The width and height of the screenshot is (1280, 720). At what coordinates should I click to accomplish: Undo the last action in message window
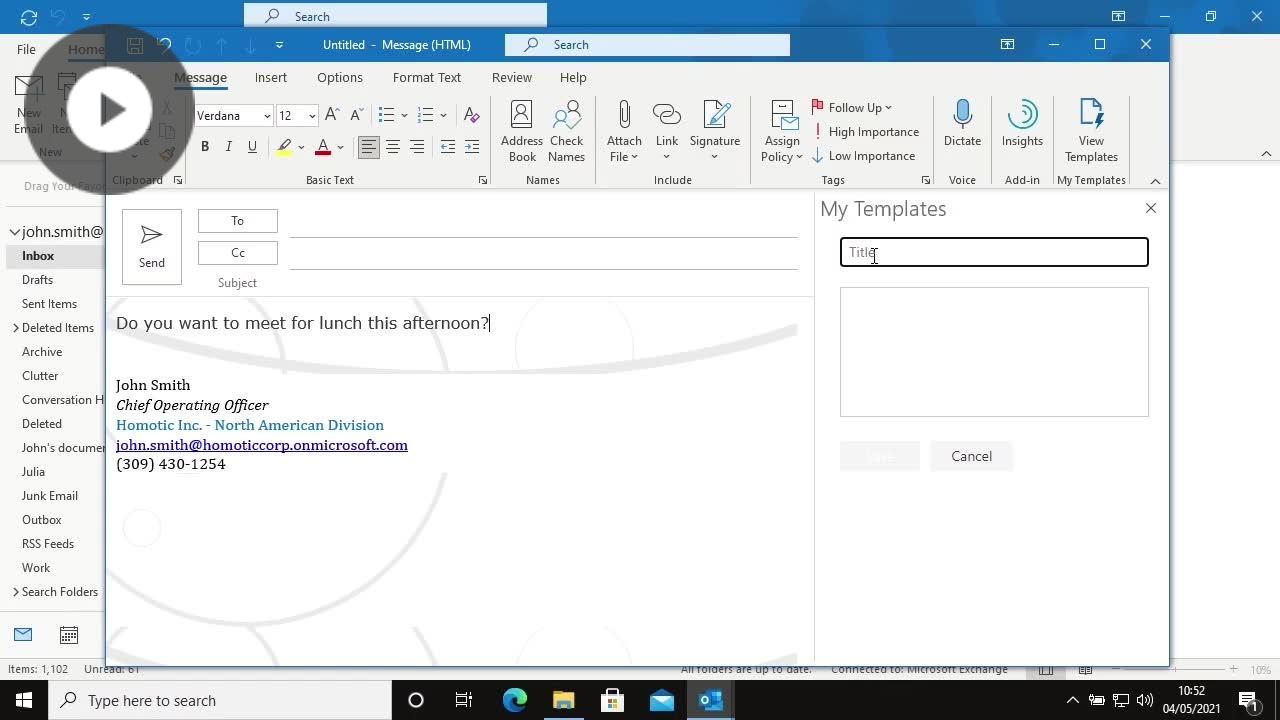coord(165,45)
